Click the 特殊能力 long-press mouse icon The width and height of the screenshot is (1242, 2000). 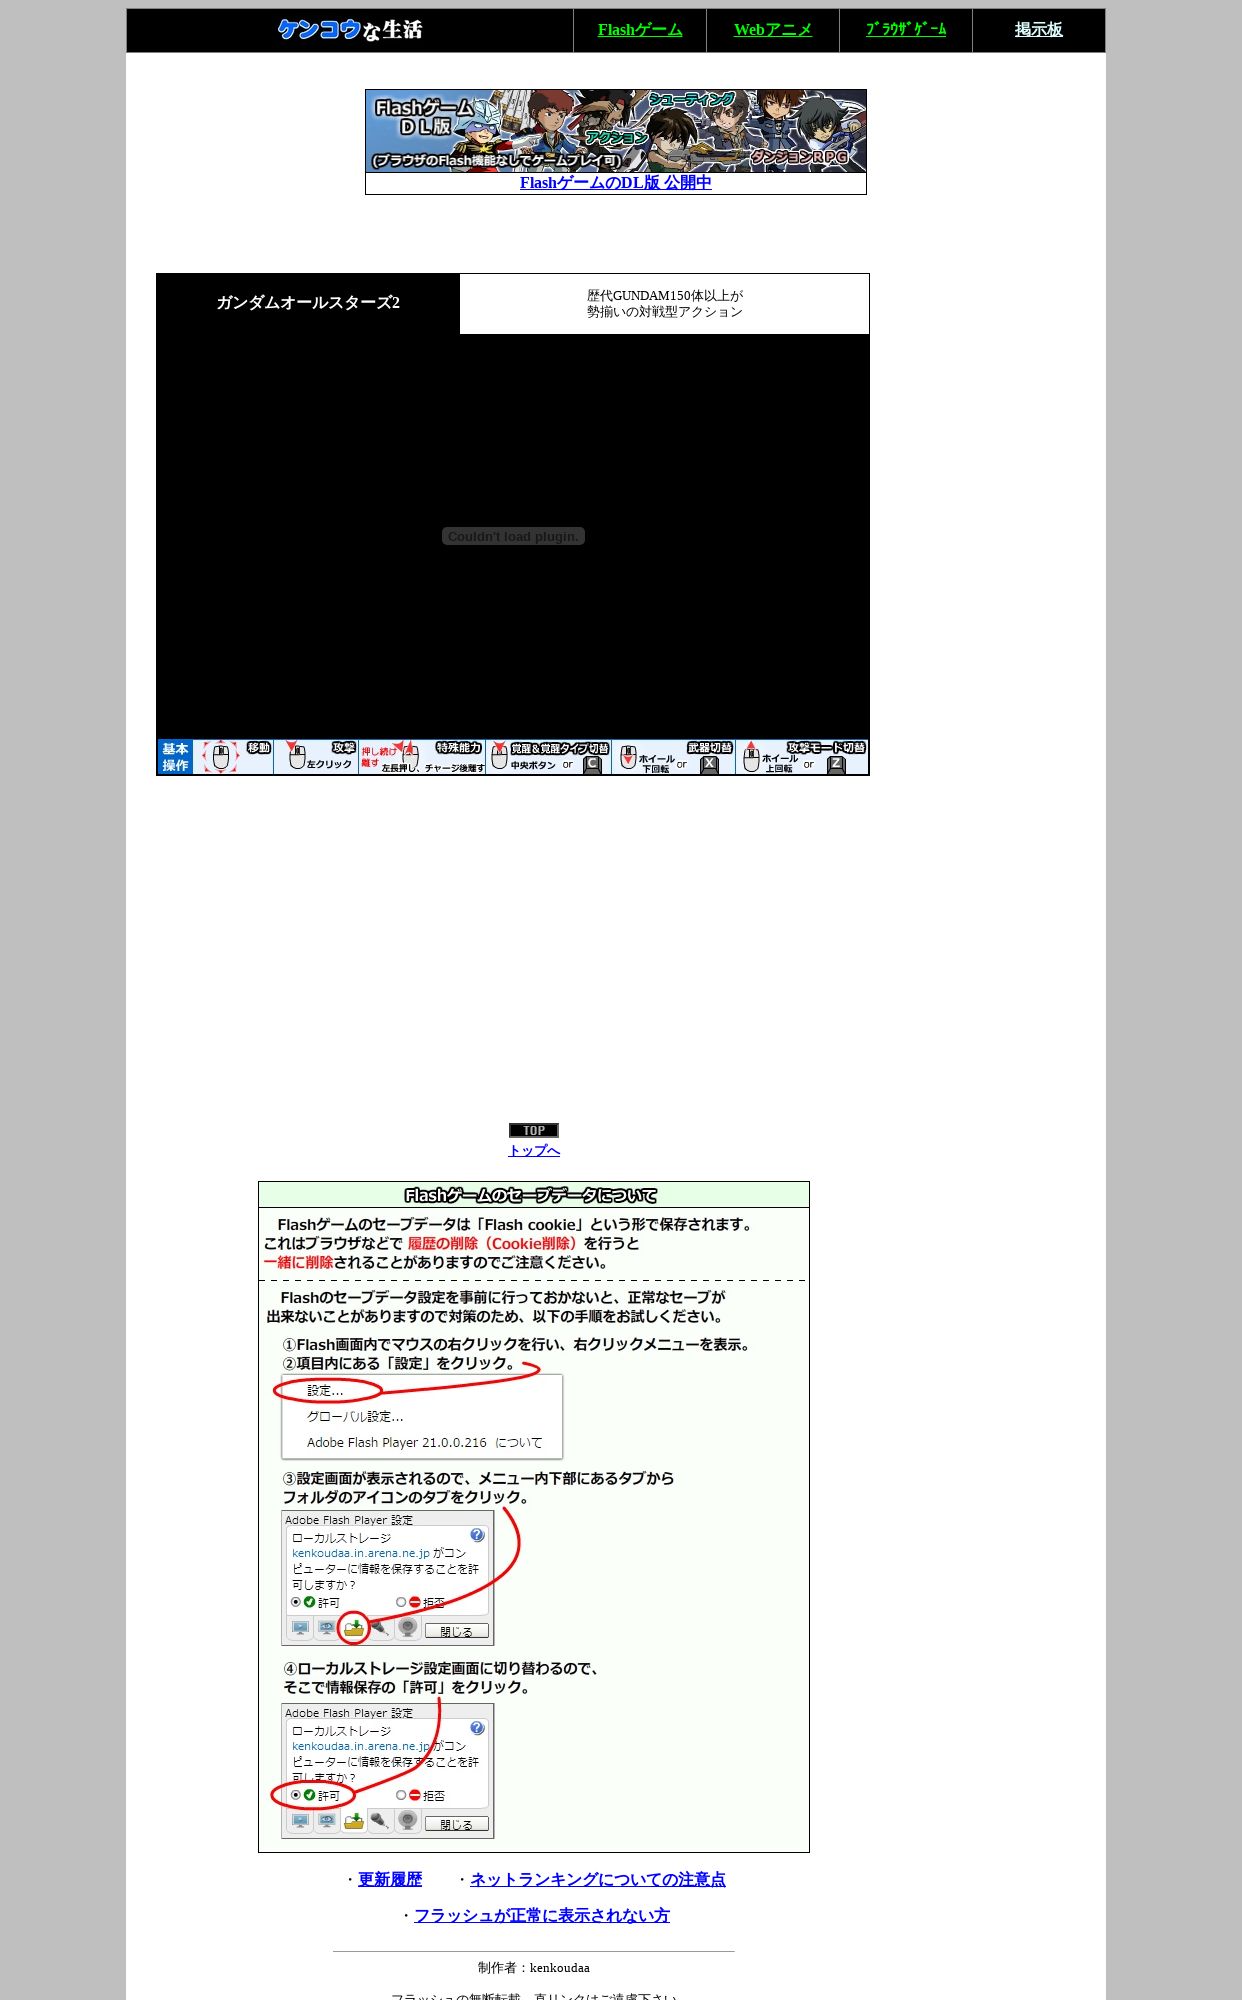pyautogui.click(x=410, y=755)
